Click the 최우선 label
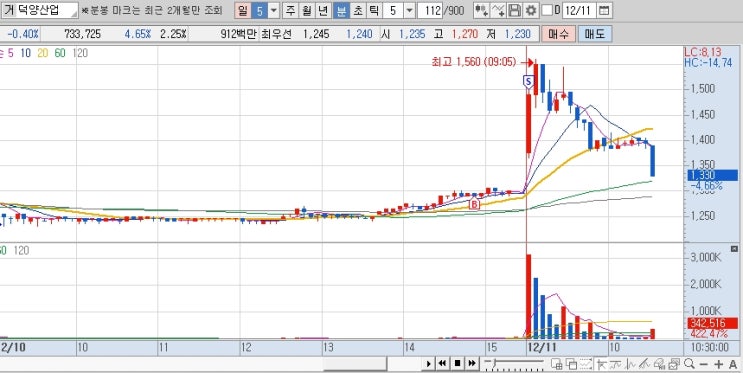 coord(276,34)
